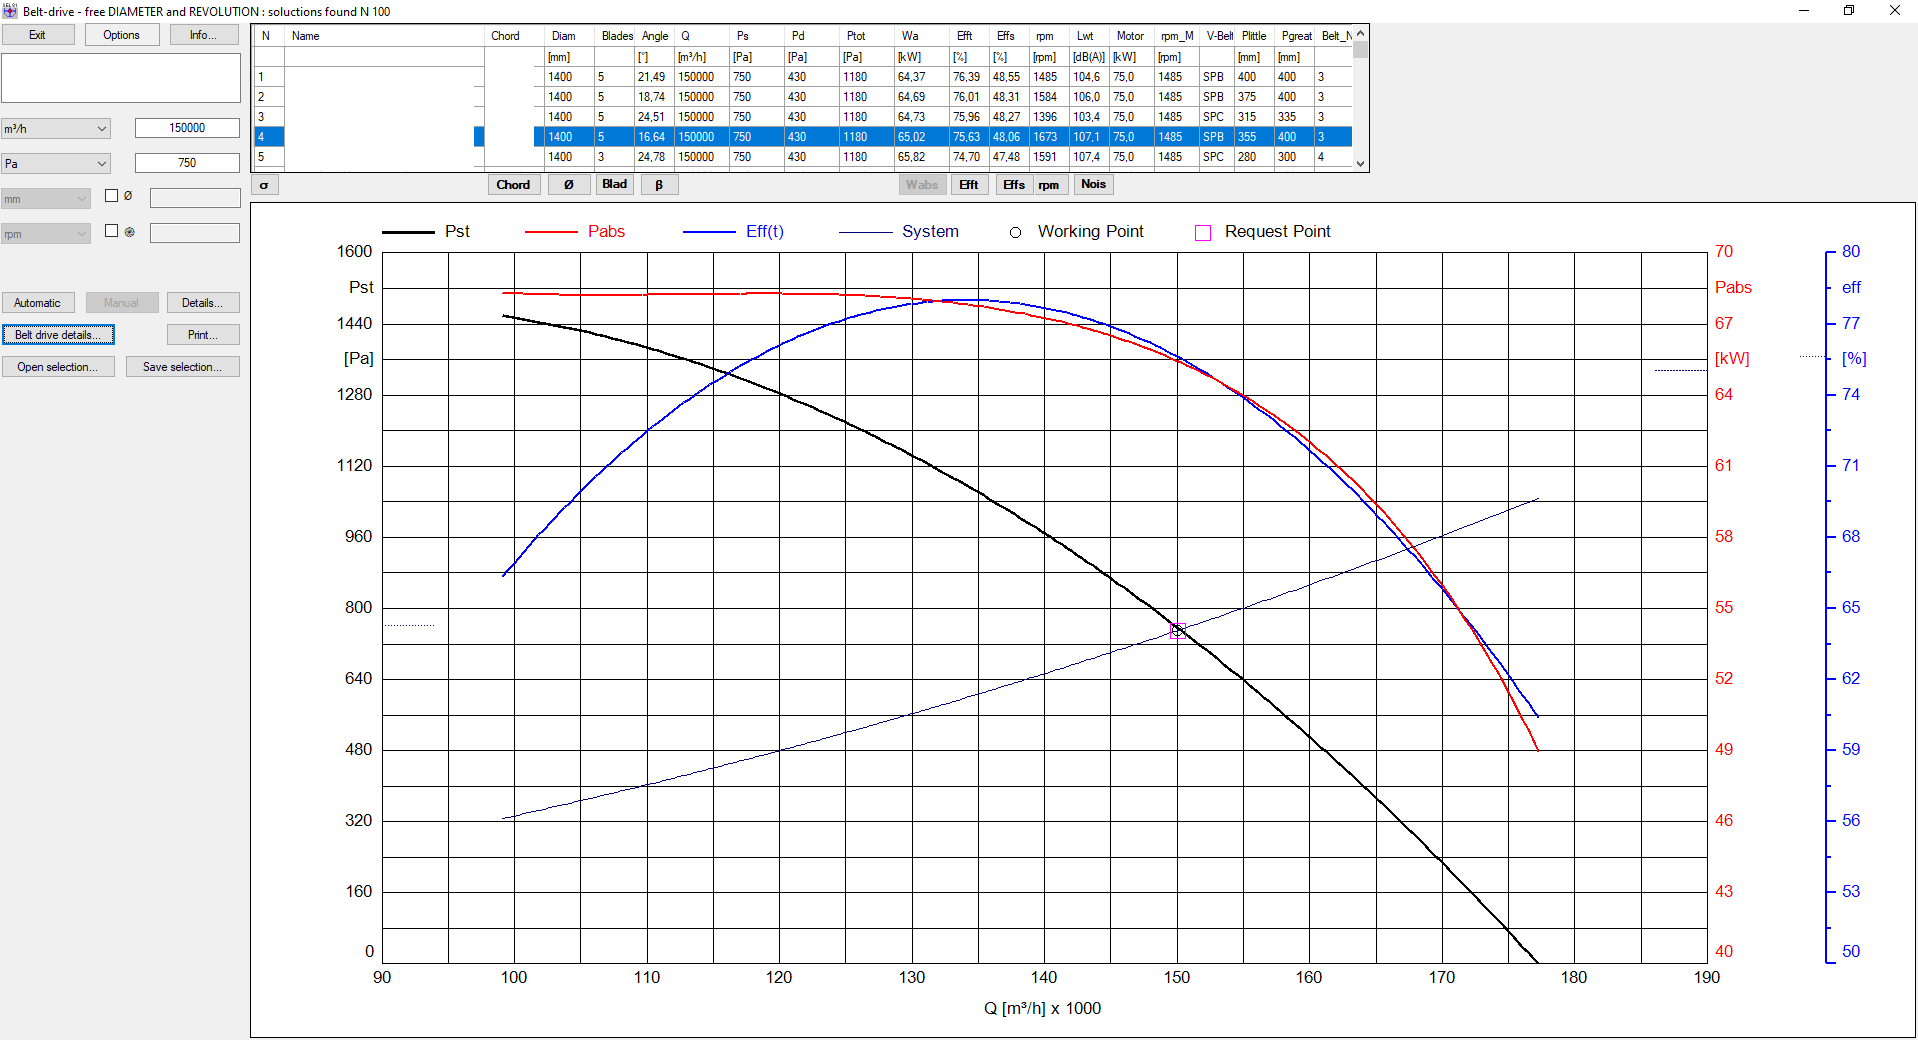The height and width of the screenshot is (1040, 1918).
Task: Sort results by rpm button
Action: [1048, 185]
